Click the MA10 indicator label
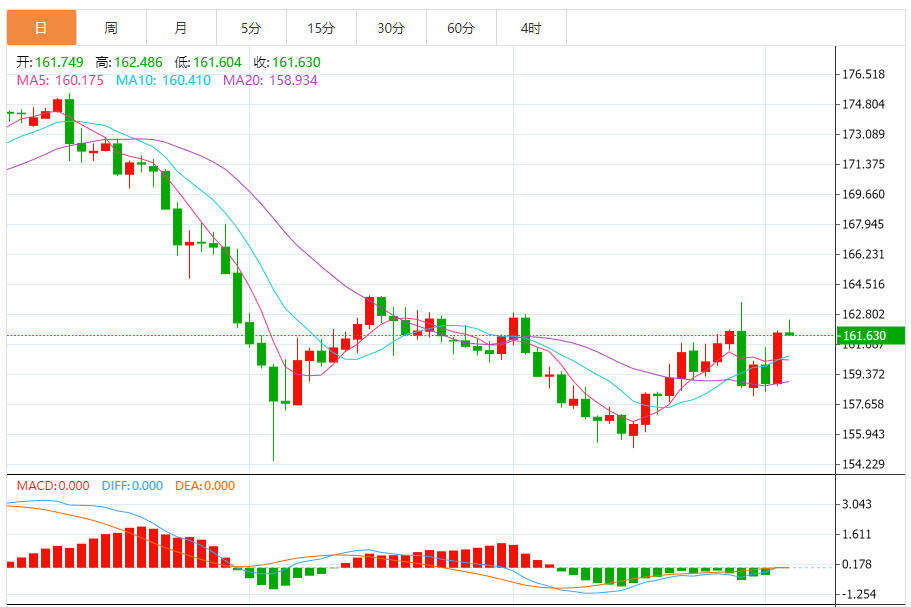The height and width of the screenshot is (607, 911). pos(163,80)
